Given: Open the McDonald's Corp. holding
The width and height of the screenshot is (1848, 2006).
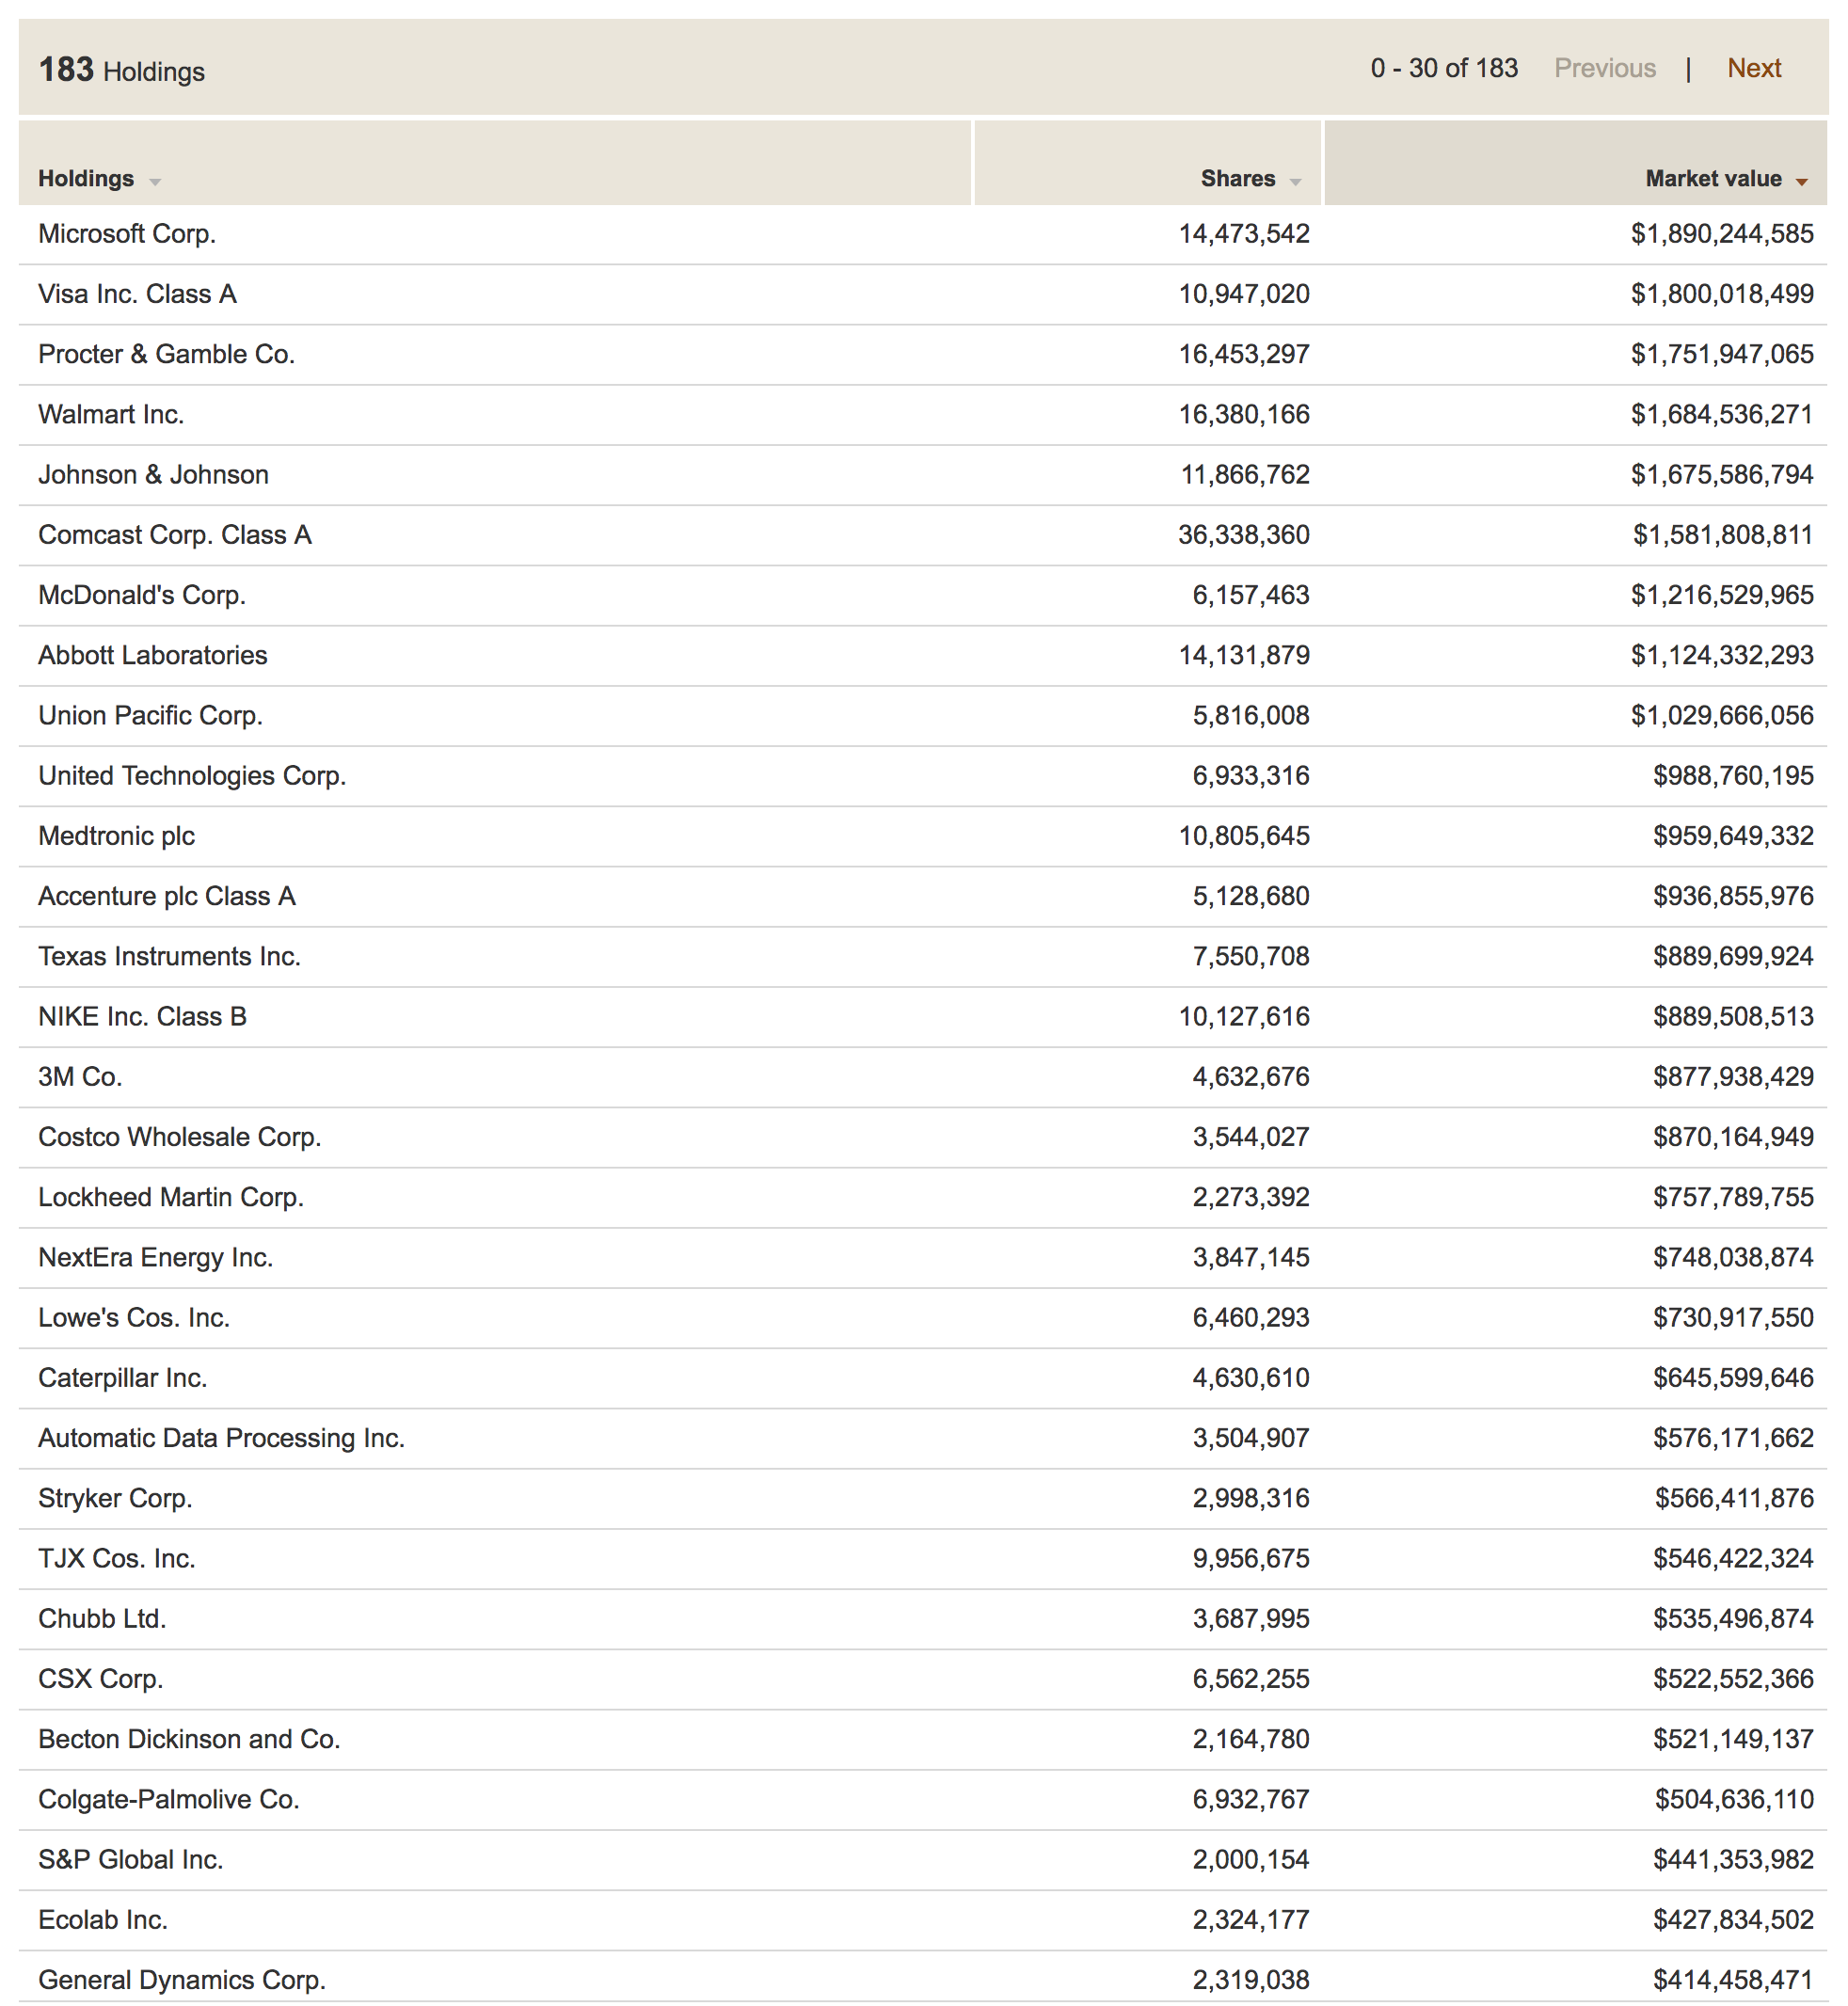Looking at the screenshot, I should 141,594.
